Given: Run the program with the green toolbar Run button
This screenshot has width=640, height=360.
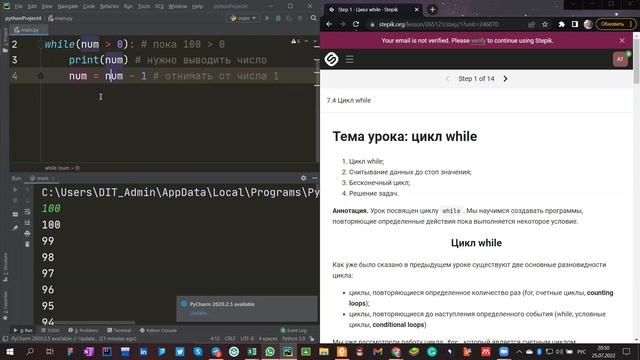Looking at the screenshot, I should 267,18.
